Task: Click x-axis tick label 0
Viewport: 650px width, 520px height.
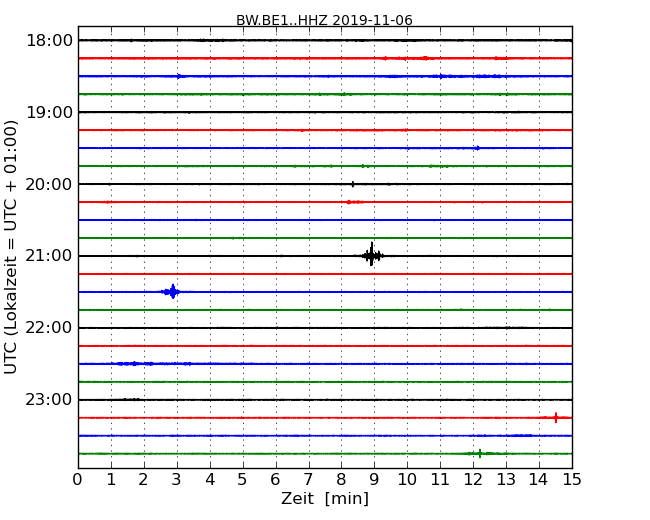Action: [x=78, y=479]
